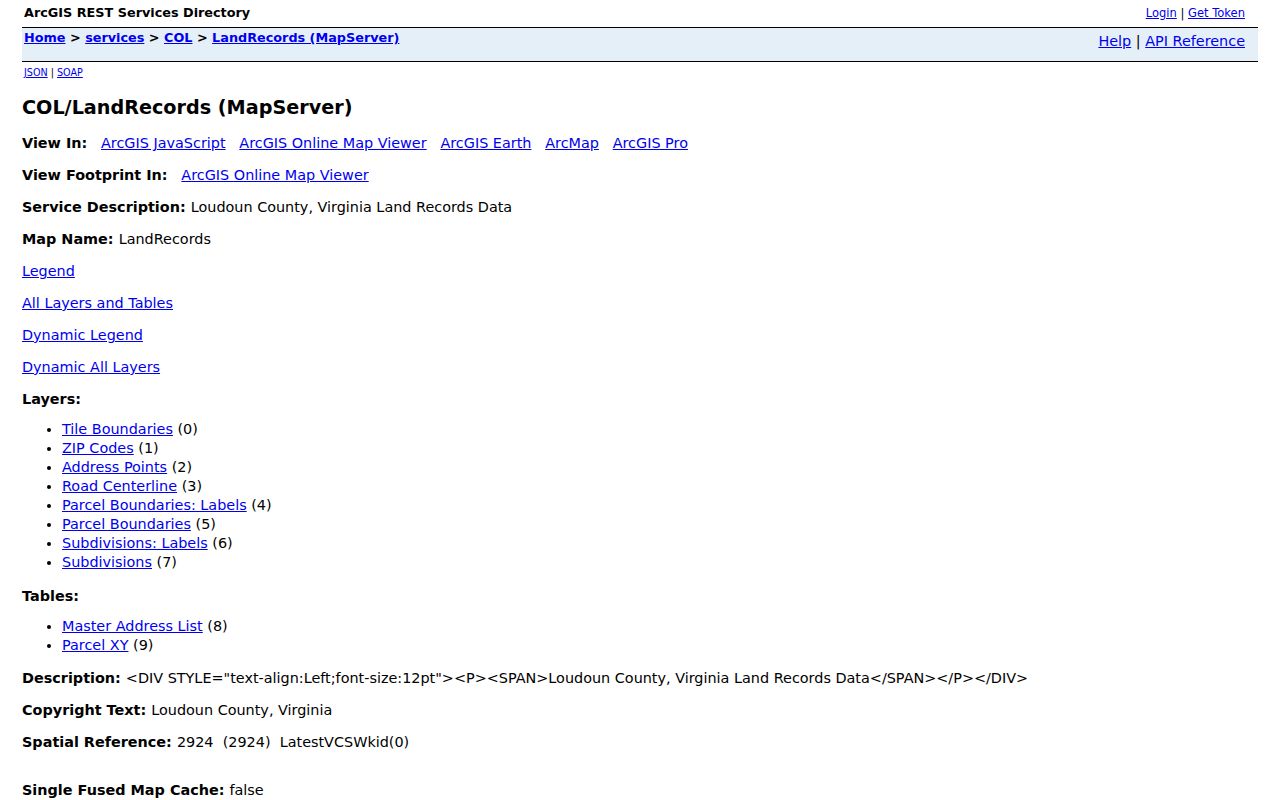
Task: Click the Spatial Reference value 2924
Action: pos(195,742)
